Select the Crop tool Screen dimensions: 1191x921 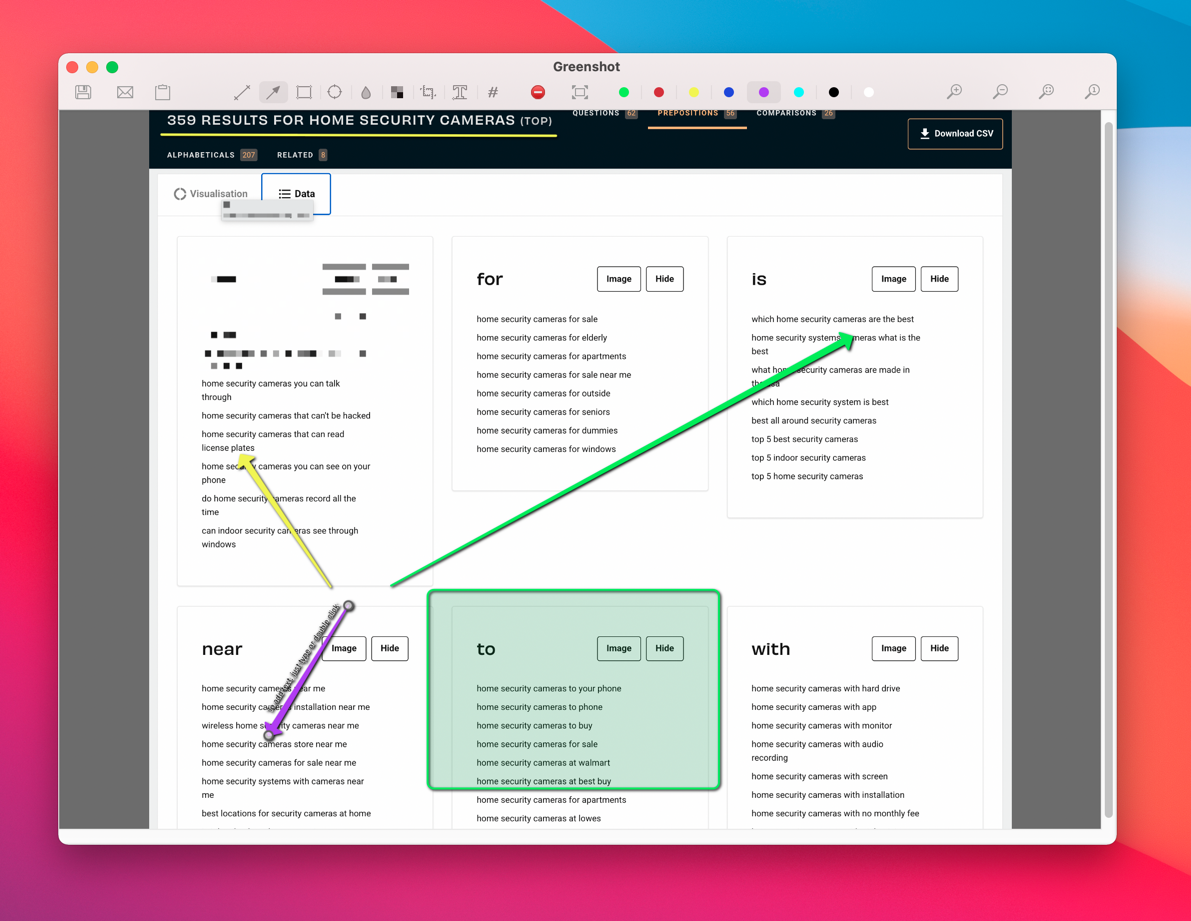[428, 93]
